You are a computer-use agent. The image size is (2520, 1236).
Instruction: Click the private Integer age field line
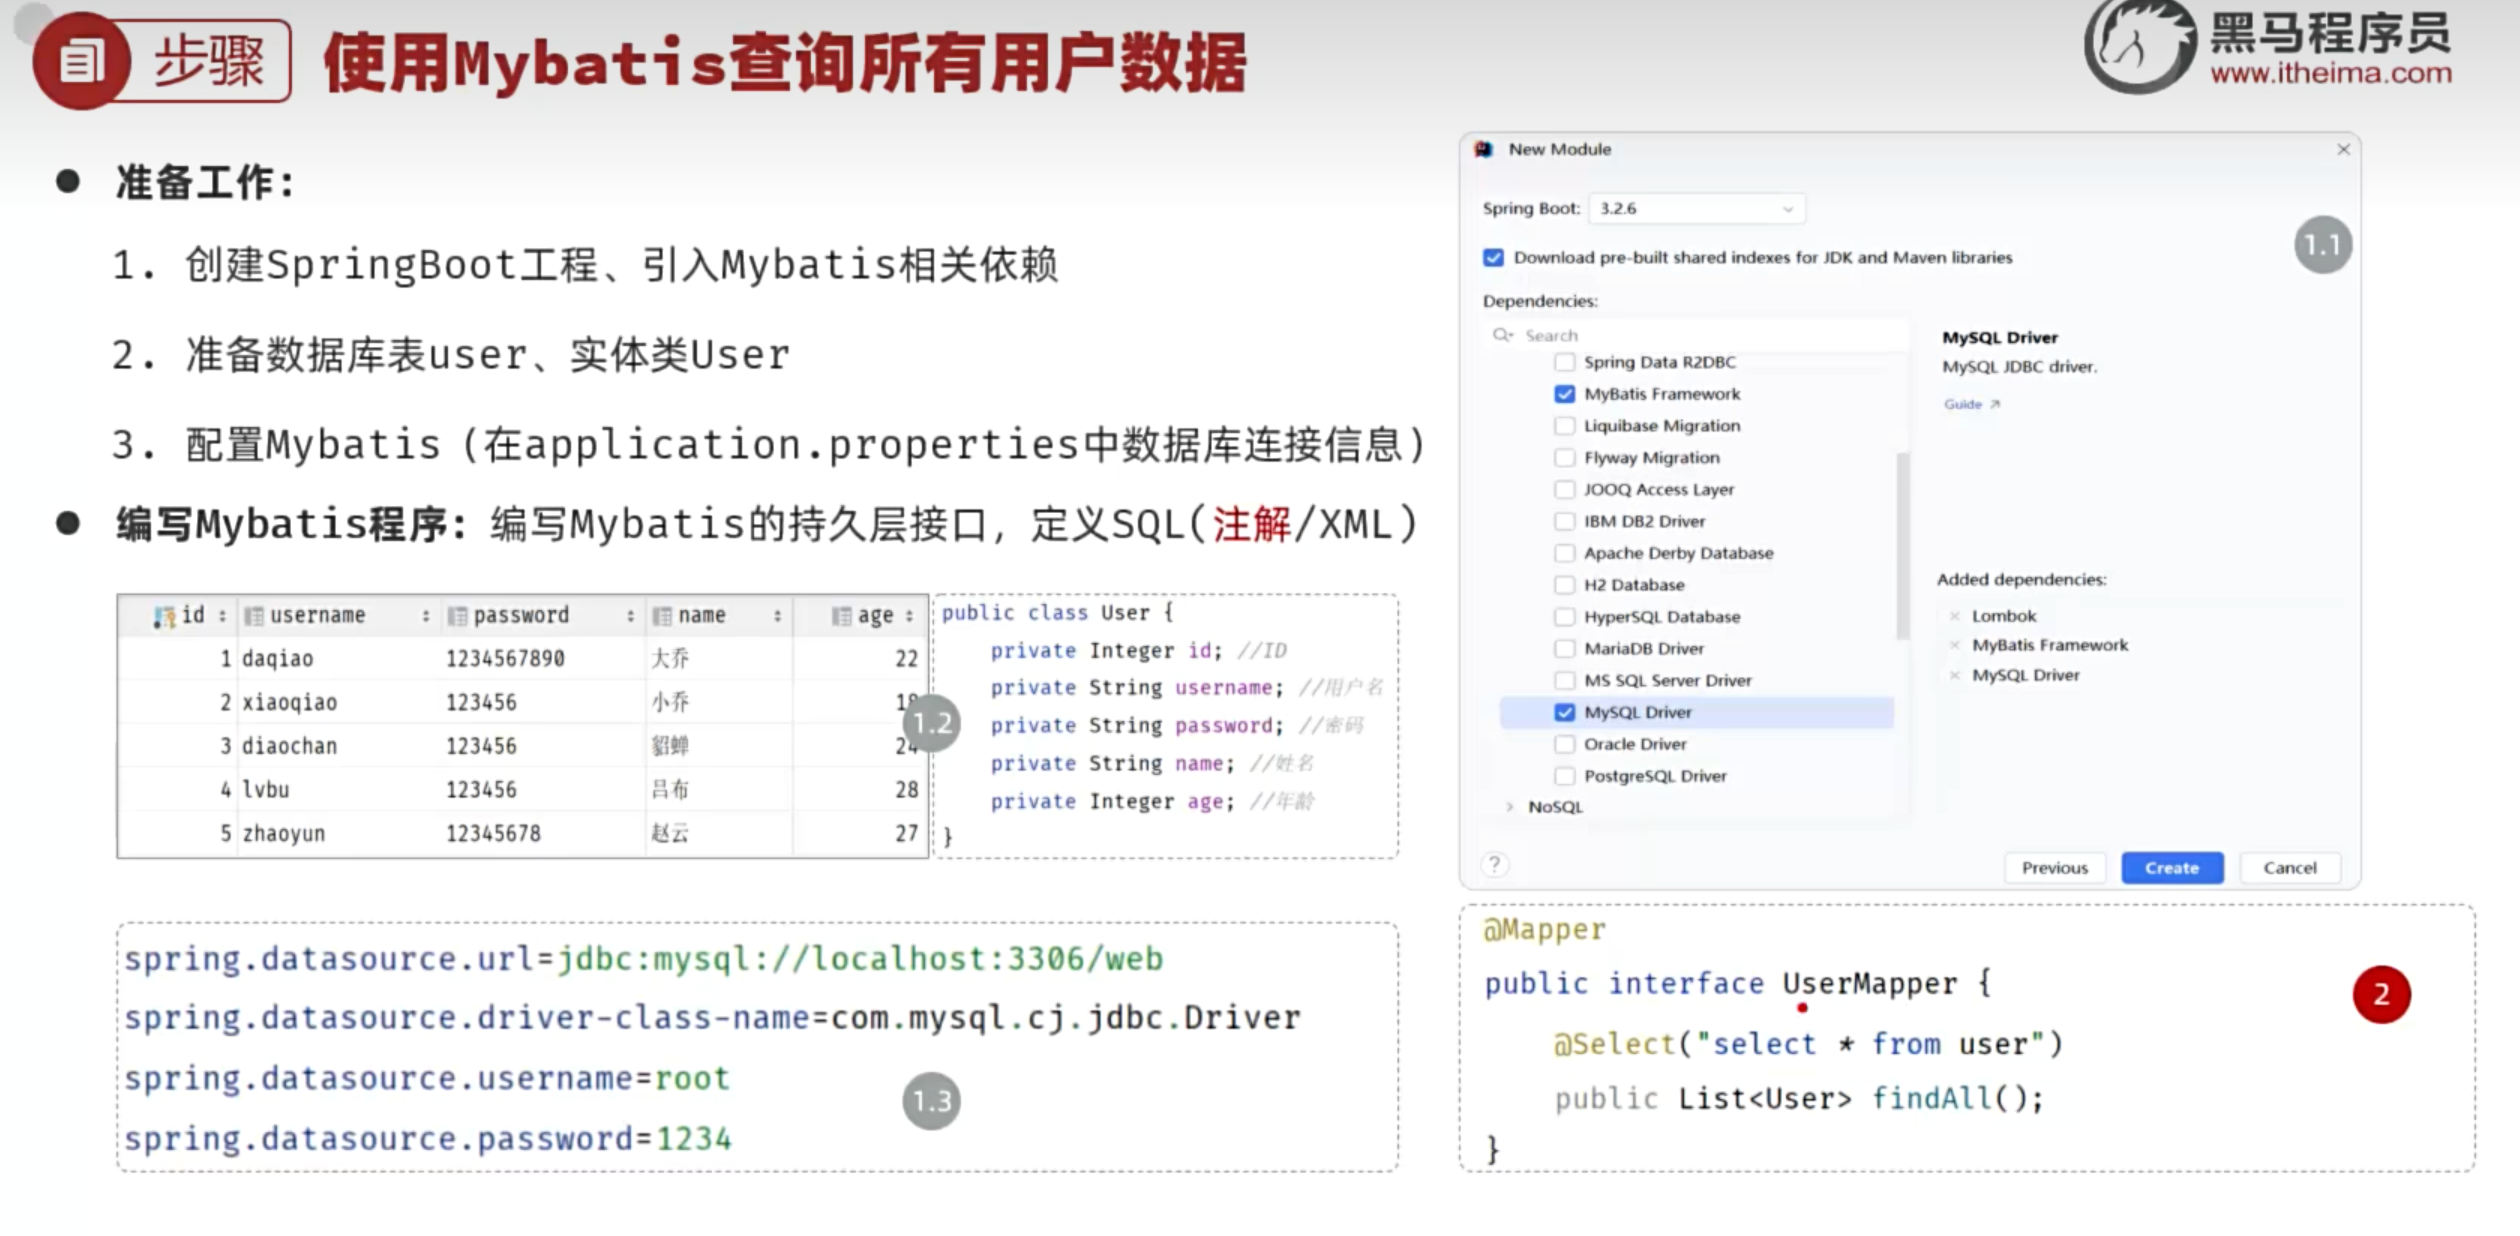click(1152, 802)
